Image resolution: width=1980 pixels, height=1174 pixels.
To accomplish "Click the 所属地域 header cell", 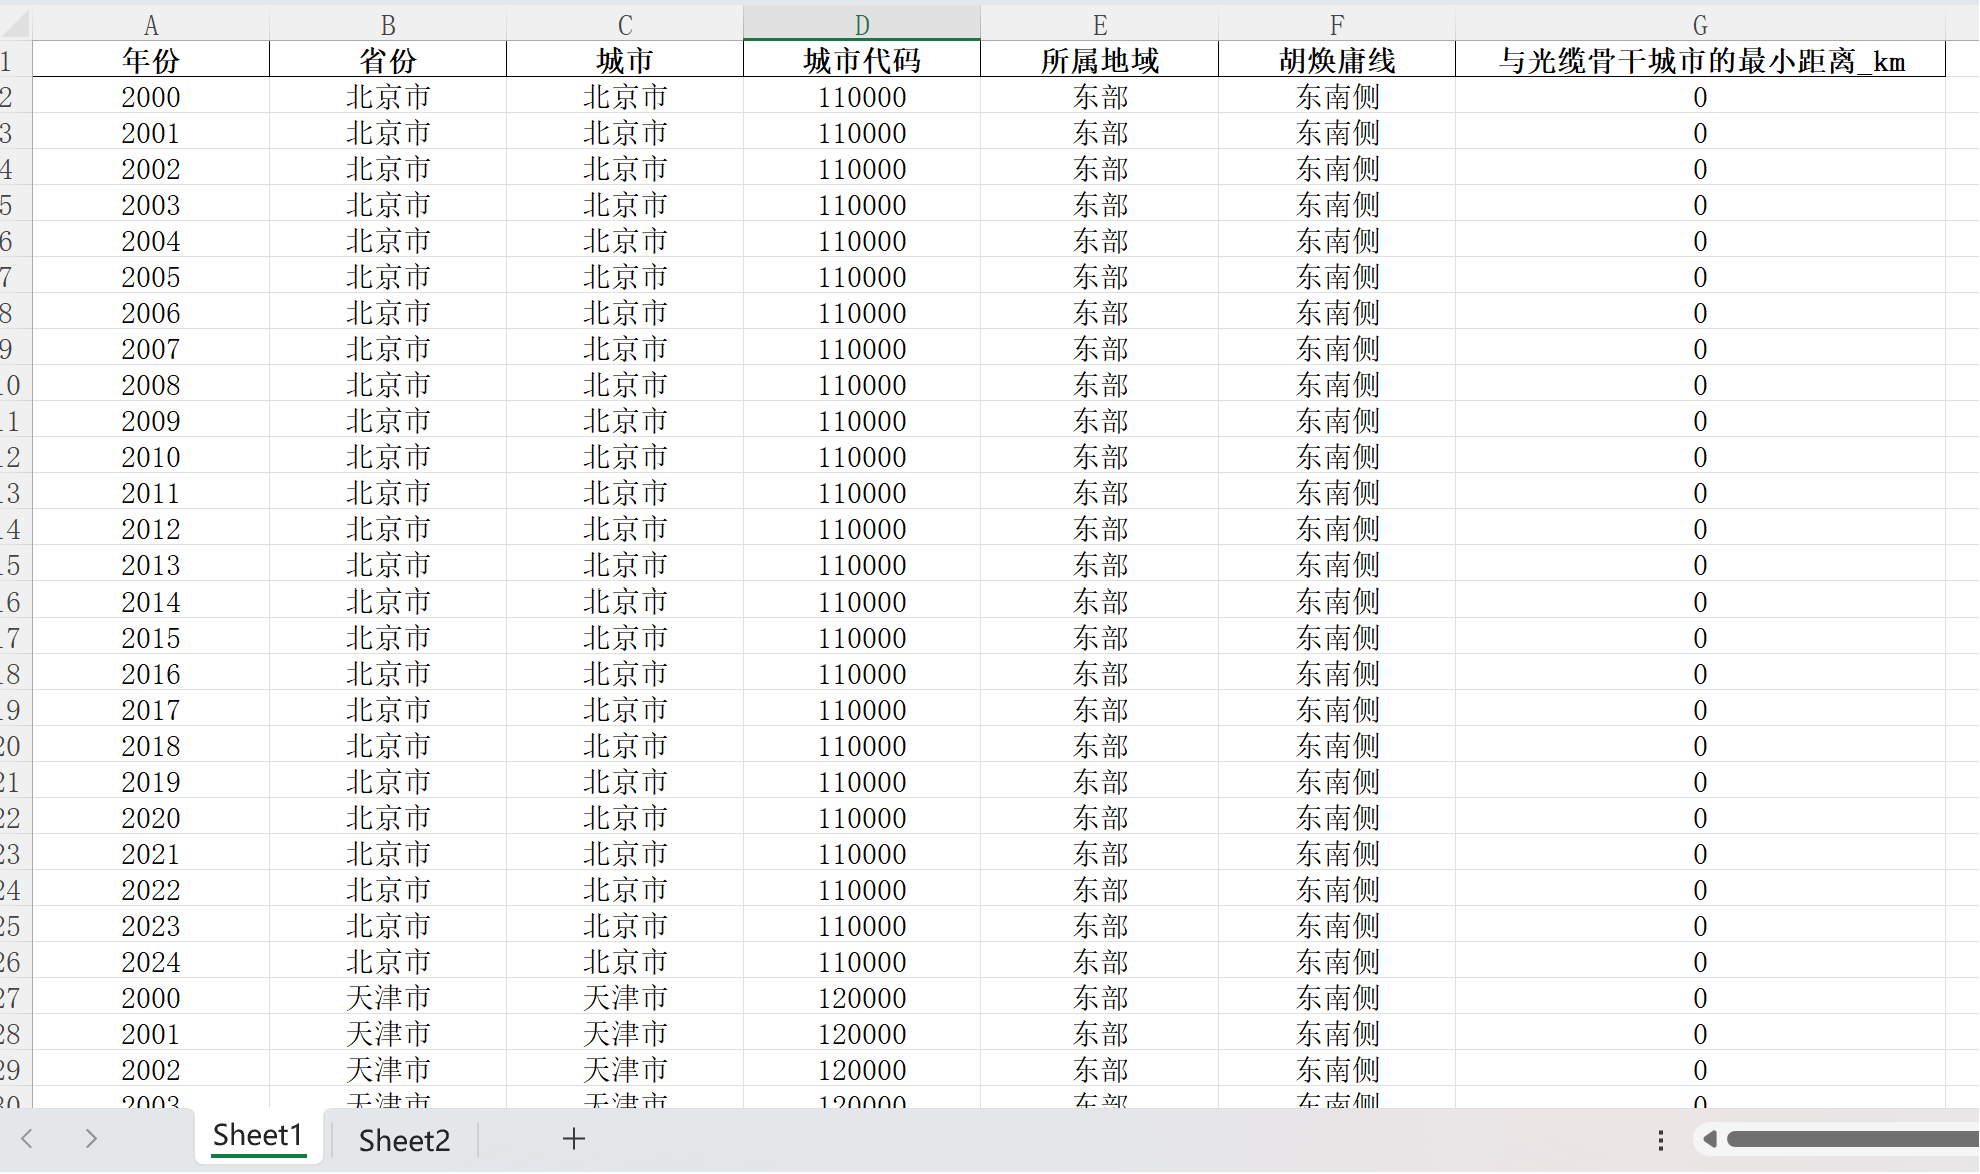I will [x=1099, y=61].
